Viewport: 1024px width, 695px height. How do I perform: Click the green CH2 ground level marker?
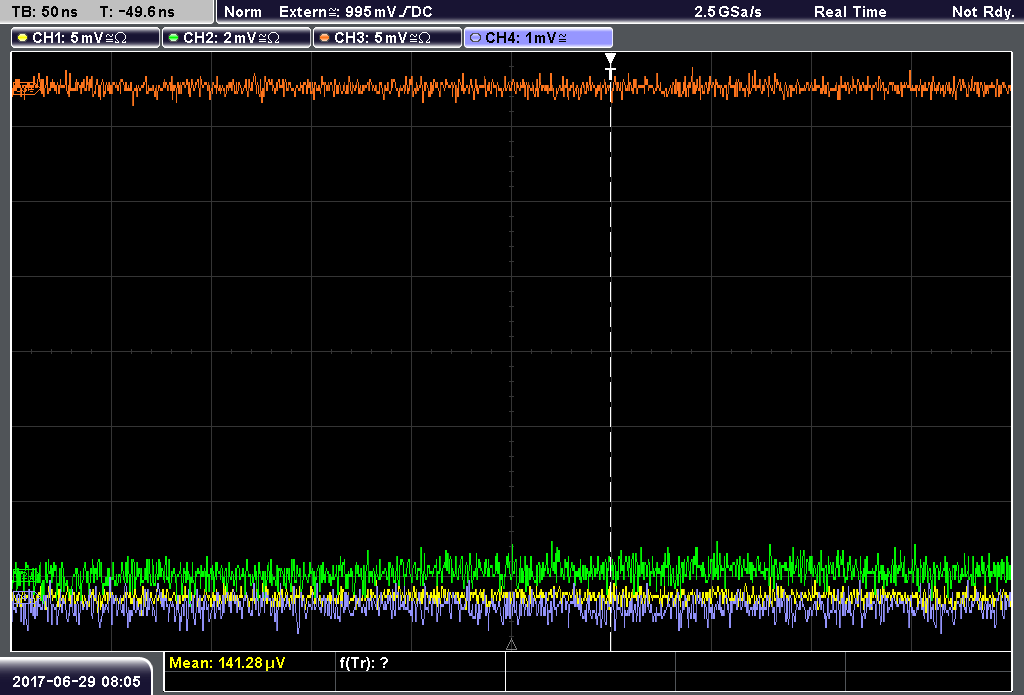(x=25, y=576)
